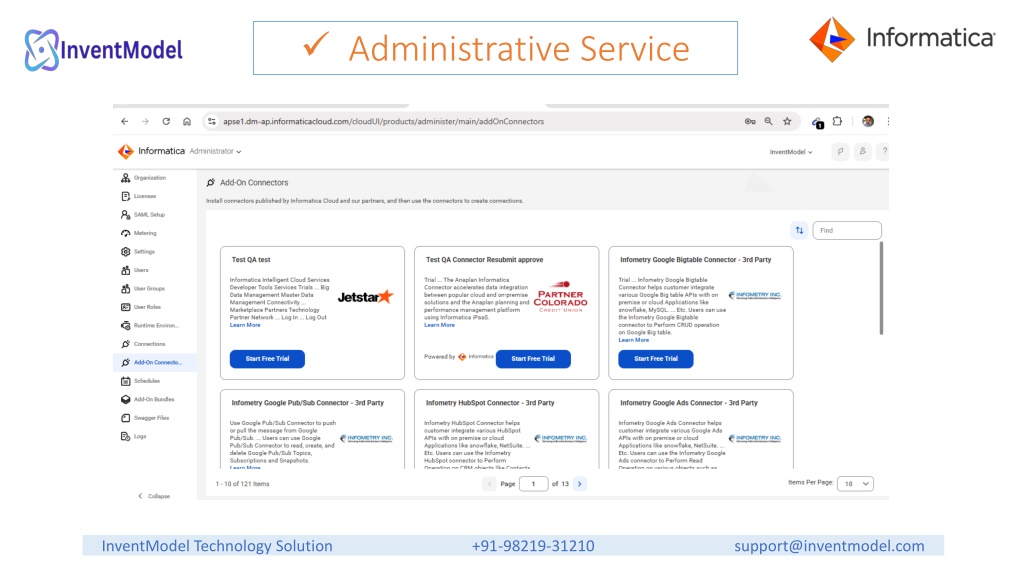This screenshot has height=576, width=1024.
Task: Open the saved password key icon
Action: pyautogui.click(x=750, y=121)
